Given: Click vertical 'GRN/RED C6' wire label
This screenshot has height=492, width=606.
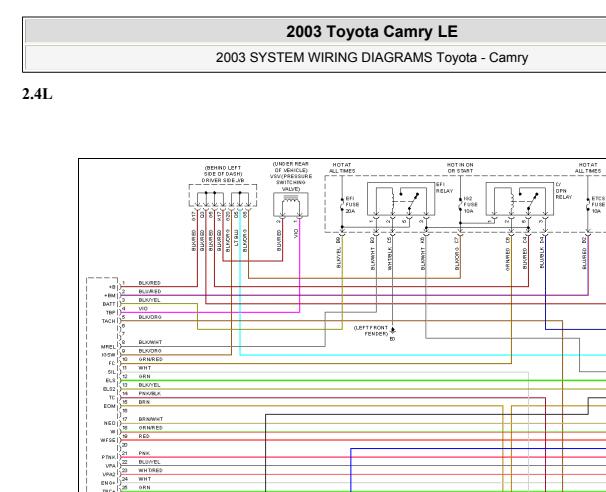Looking at the screenshot, I should tap(508, 253).
